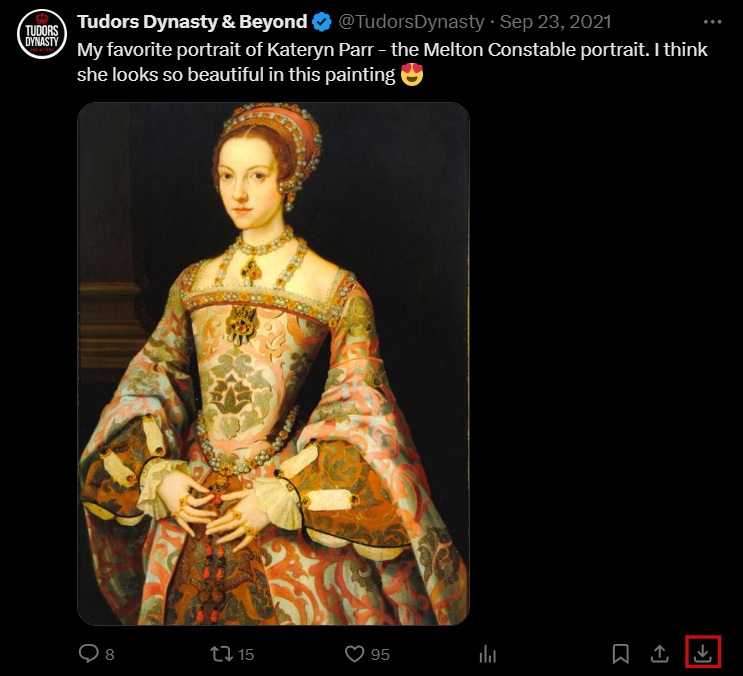The width and height of the screenshot is (743, 676).
Task: Open the Sep 23, 2021 timestamp link
Action: (555, 22)
